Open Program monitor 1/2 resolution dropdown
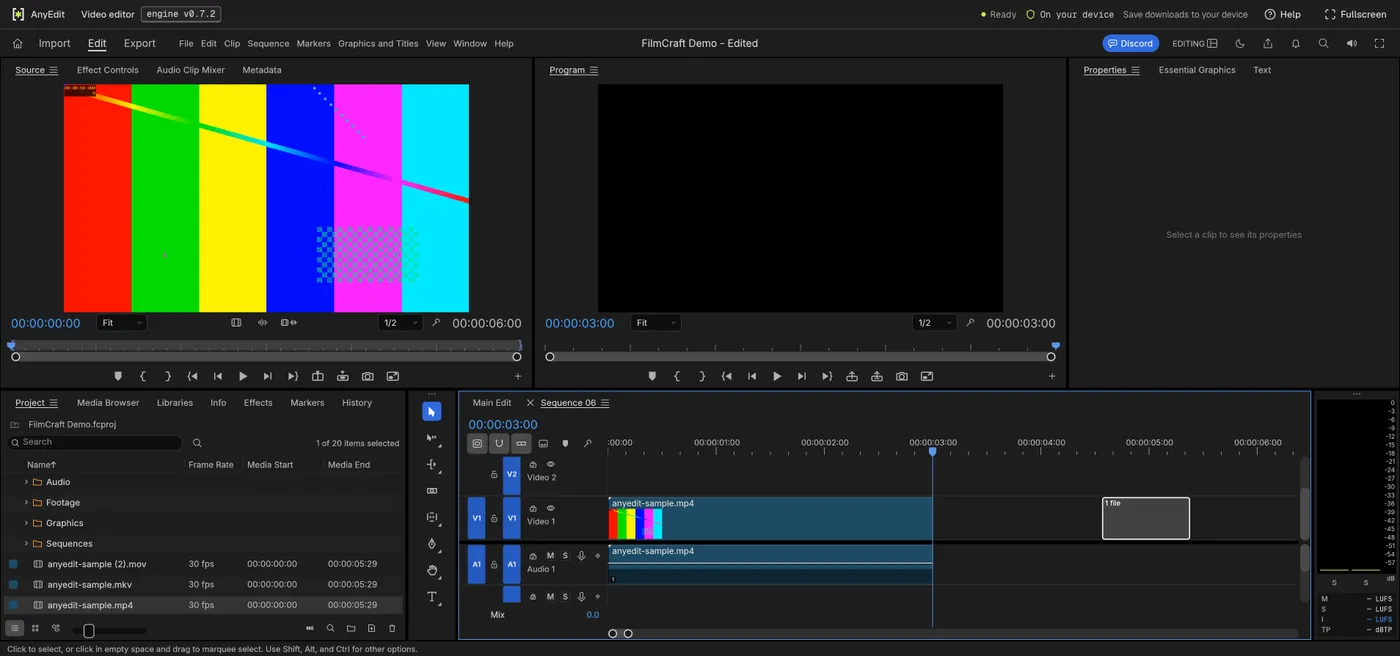The width and height of the screenshot is (1400, 656). pyautogui.click(x=936, y=323)
